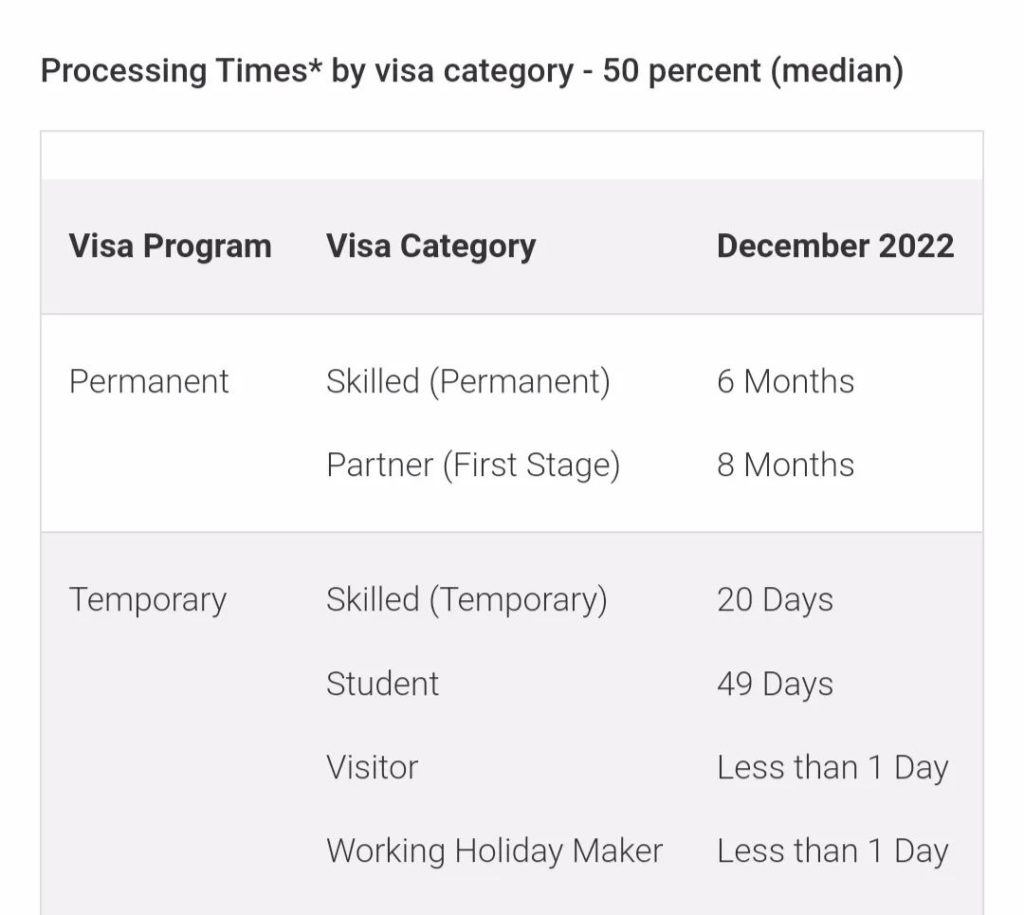Click the Skilled (Temporary) category
This screenshot has height=915, width=1024.
pyautogui.click(x=466, y=600)
